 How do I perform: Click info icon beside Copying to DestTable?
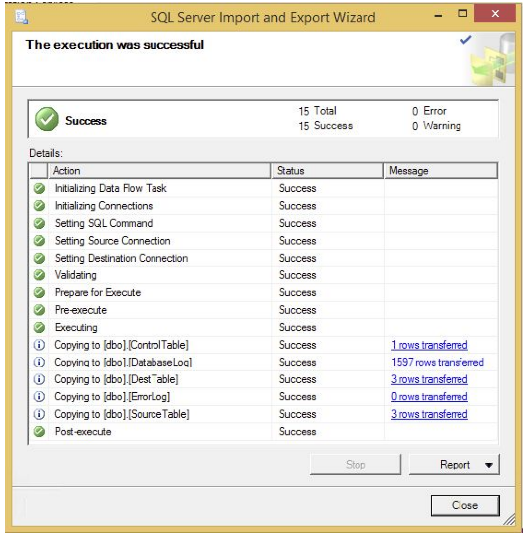(x=39, y=379)
